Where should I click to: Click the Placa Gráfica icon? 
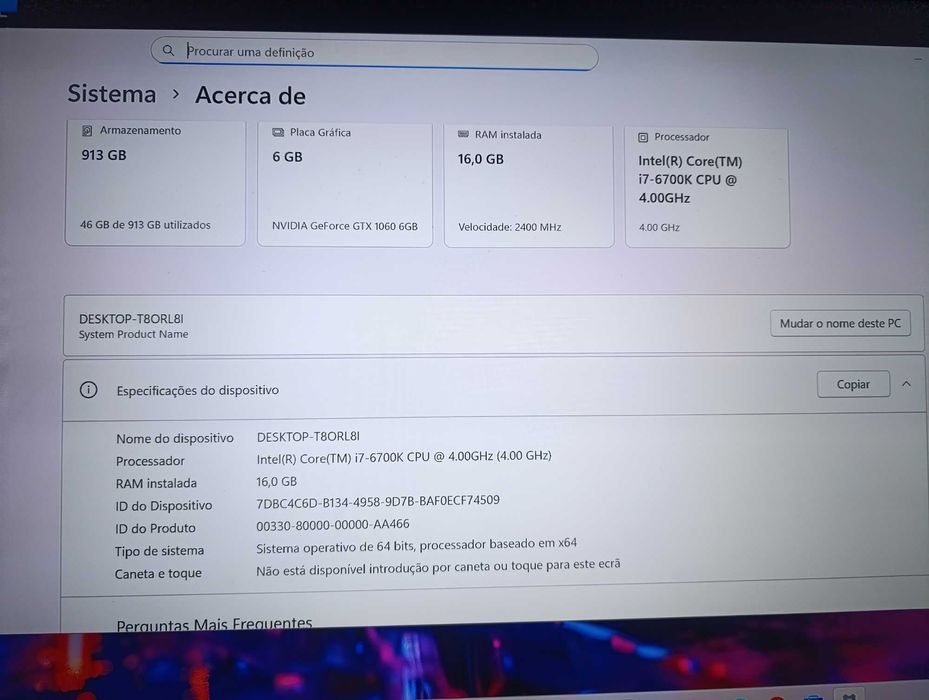[278, 132]
